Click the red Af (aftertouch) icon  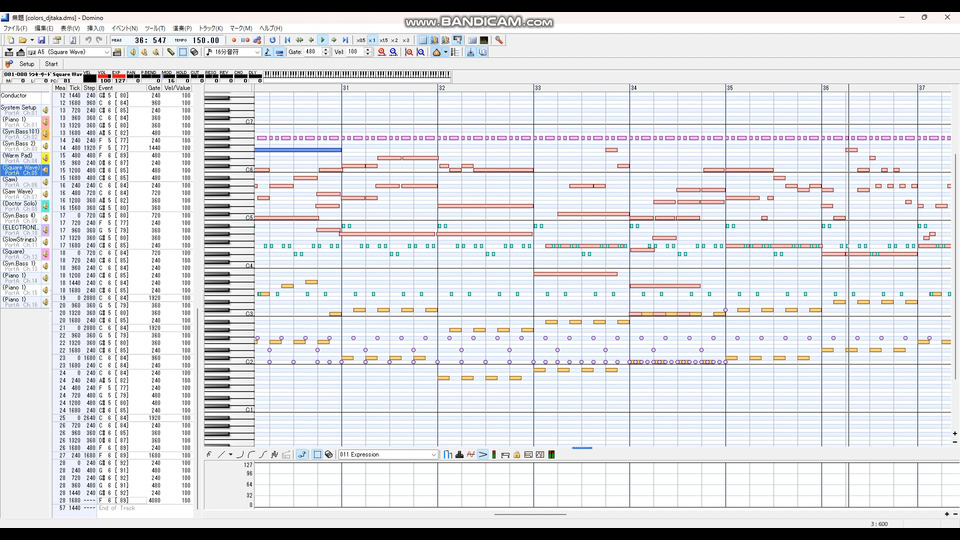tap(471, 455)
